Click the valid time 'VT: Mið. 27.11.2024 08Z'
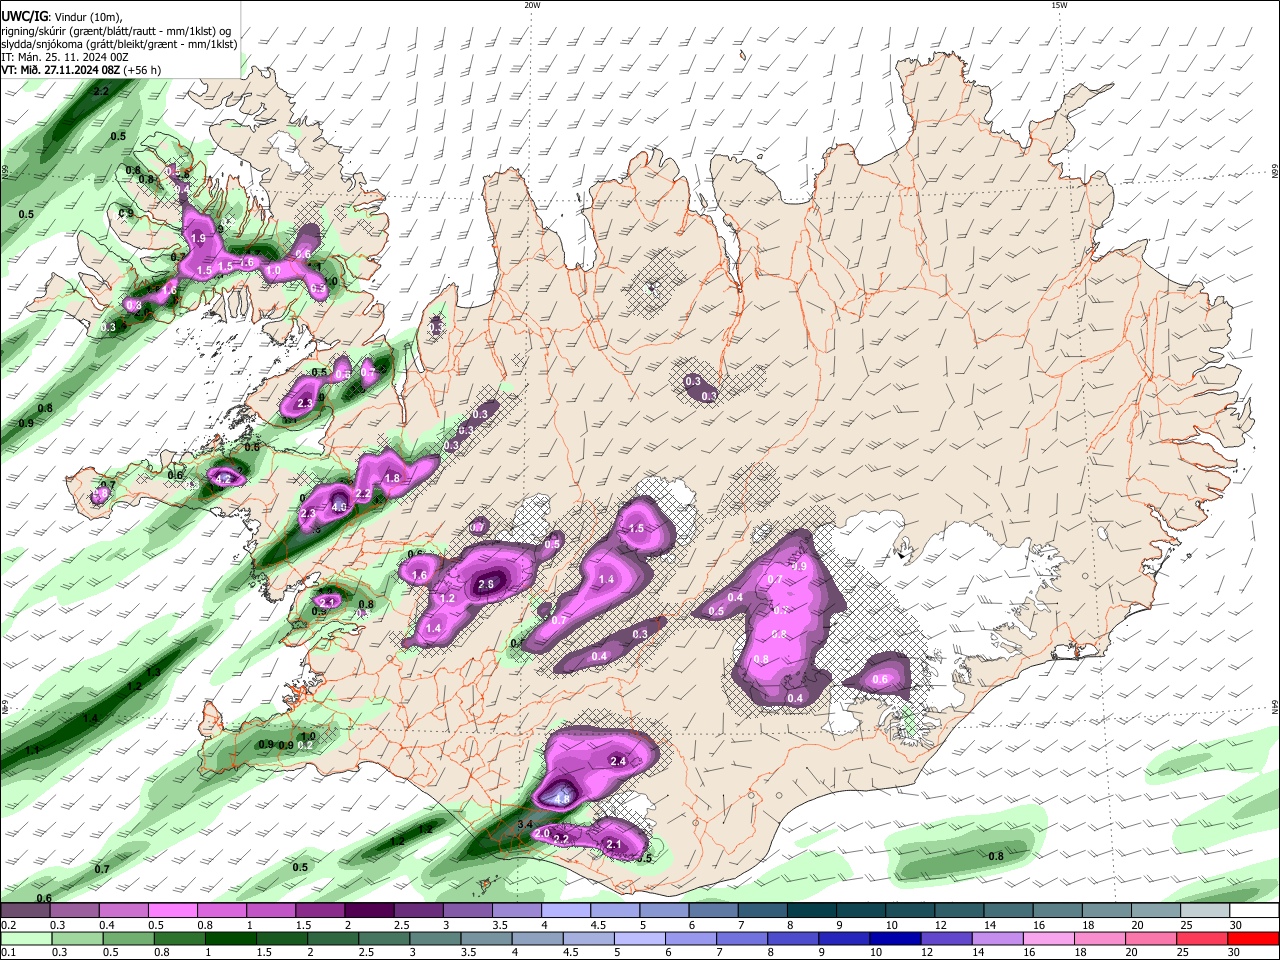This screenshot has height=960, width=1280. [62, 70]
